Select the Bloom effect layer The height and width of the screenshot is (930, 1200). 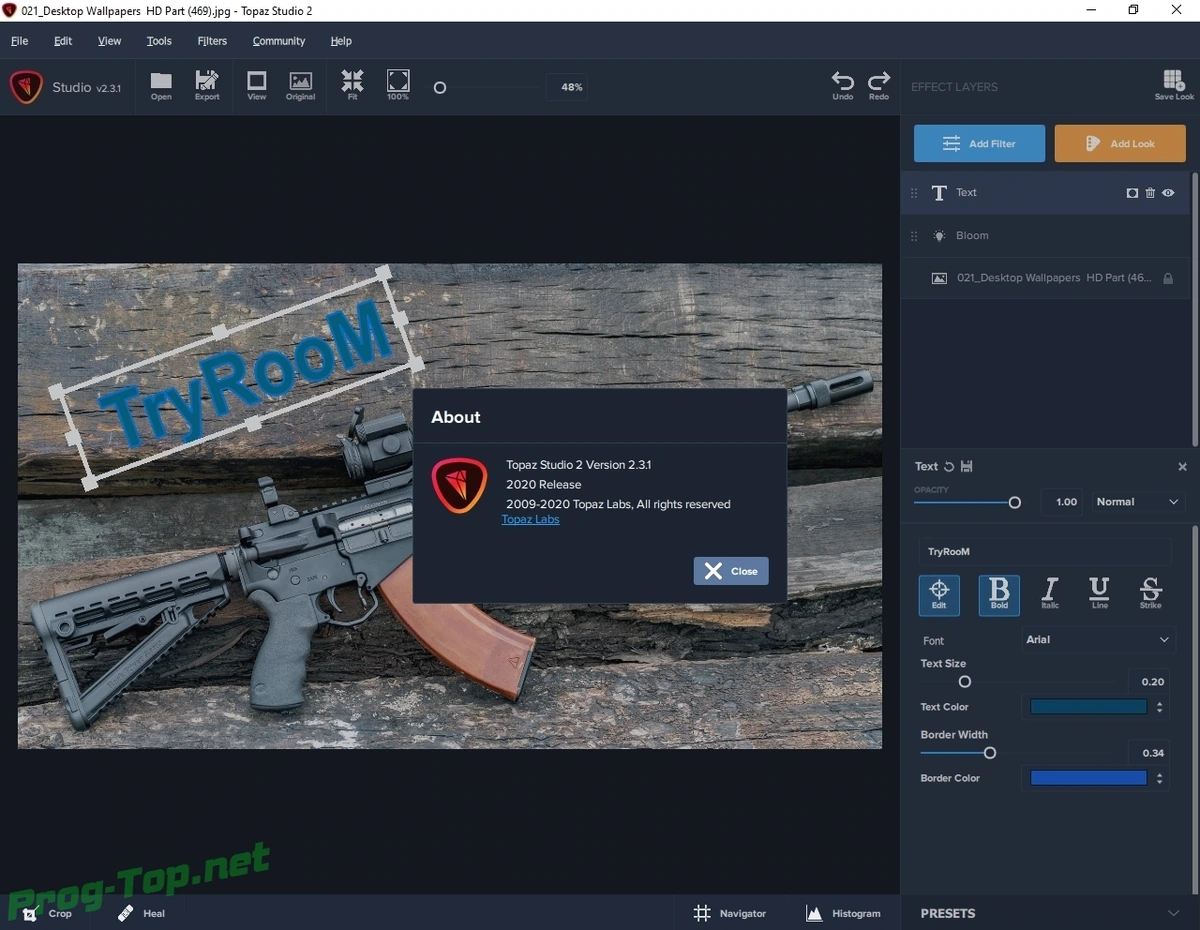pyautogui.click(x=1046, y=236)
